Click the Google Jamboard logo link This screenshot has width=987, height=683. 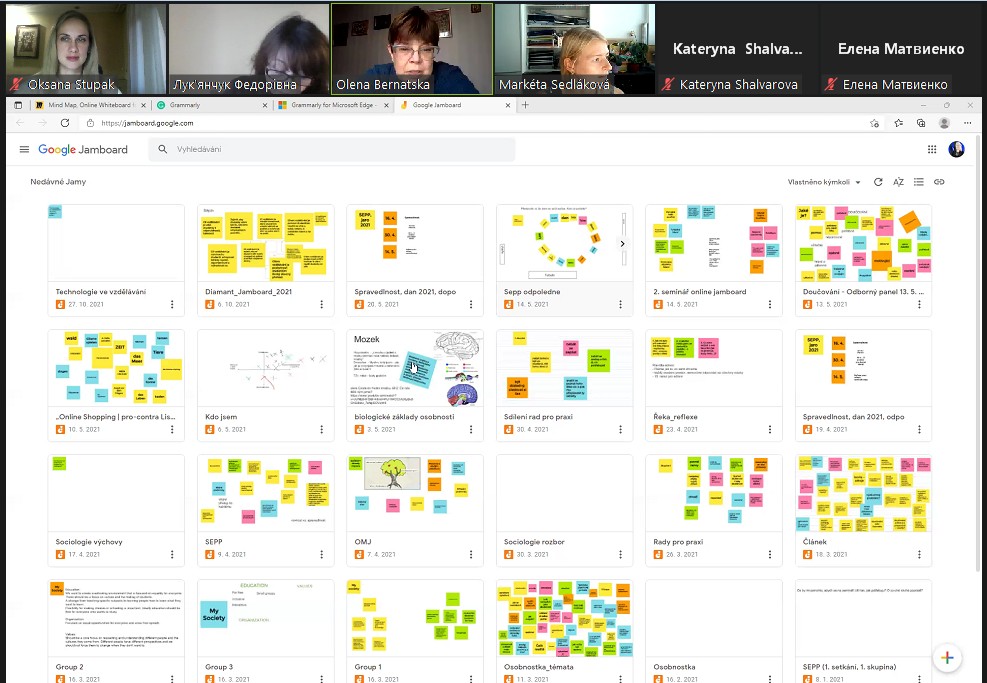(83, 150)
